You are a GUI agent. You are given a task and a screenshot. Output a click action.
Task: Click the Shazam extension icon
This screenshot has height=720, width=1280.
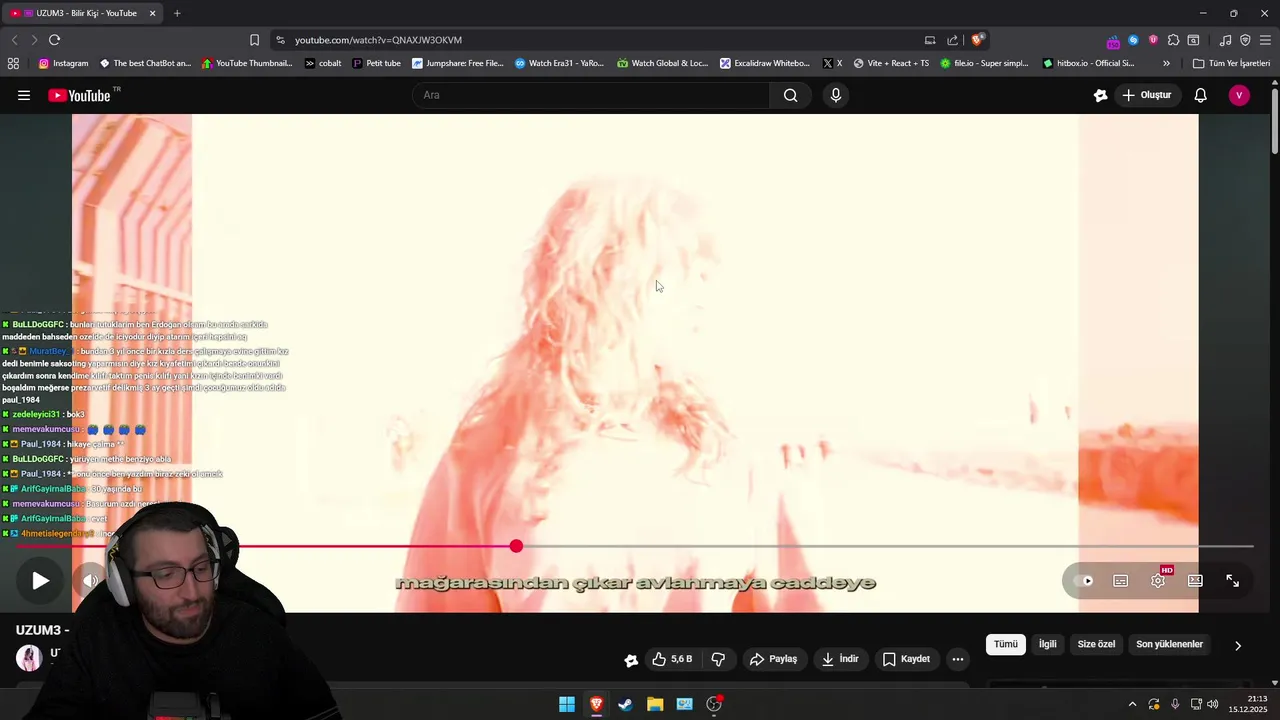(1133, 40)
